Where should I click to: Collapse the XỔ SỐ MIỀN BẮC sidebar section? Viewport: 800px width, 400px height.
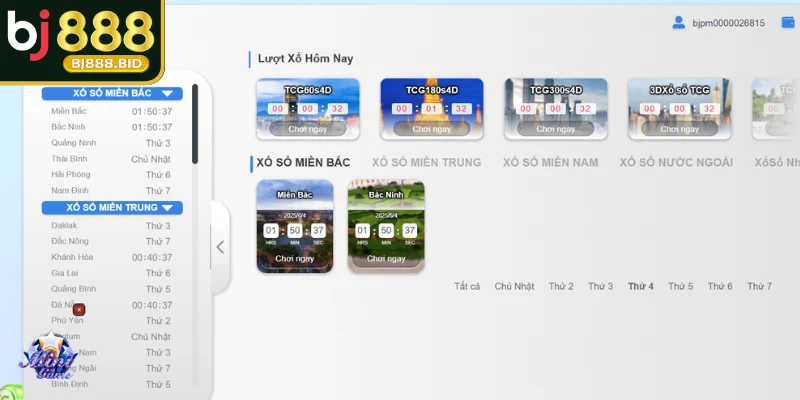pos(112,93)
